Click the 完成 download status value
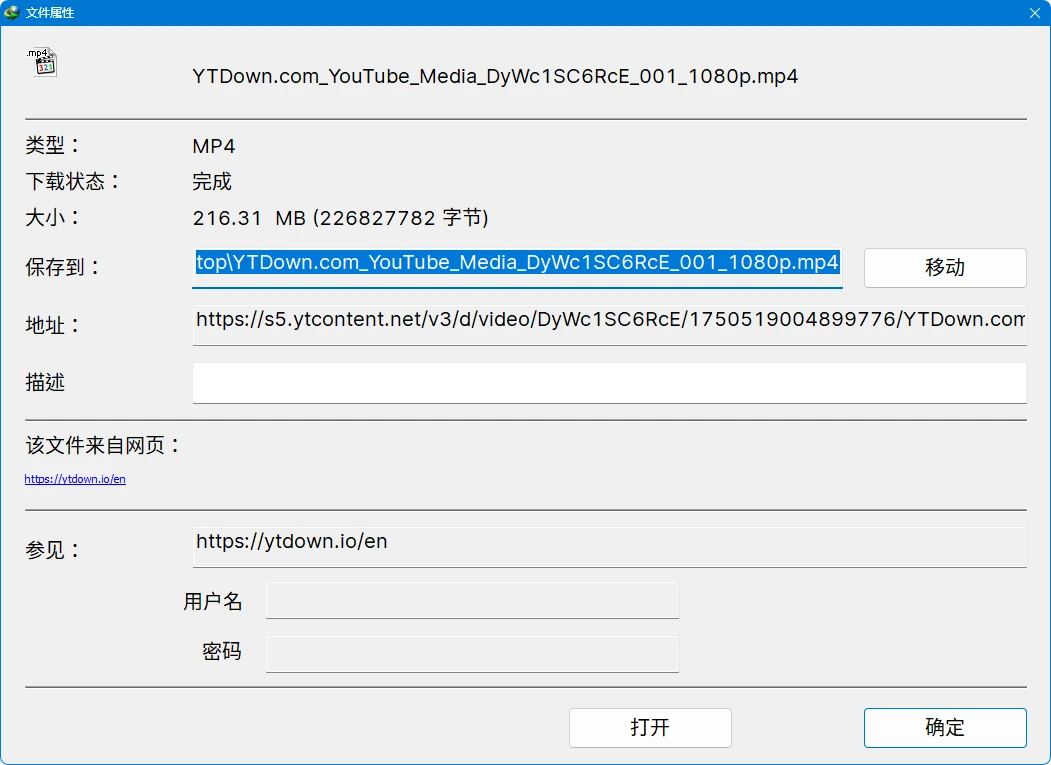Viewport: 1051px width, 765px height. [x=212, y=182]
